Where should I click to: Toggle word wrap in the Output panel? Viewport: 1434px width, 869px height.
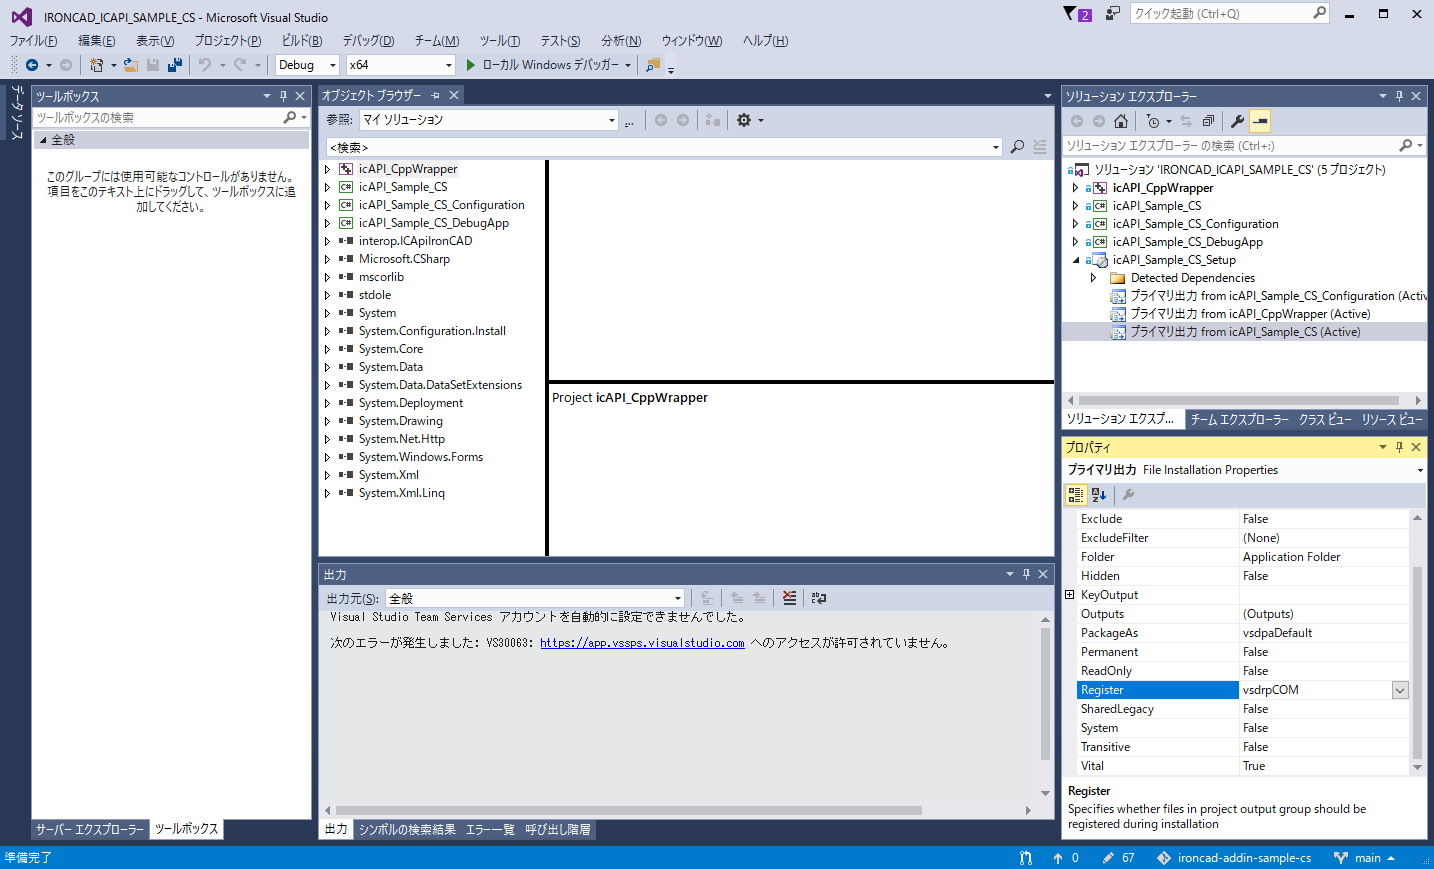click(x=819, y=598)
